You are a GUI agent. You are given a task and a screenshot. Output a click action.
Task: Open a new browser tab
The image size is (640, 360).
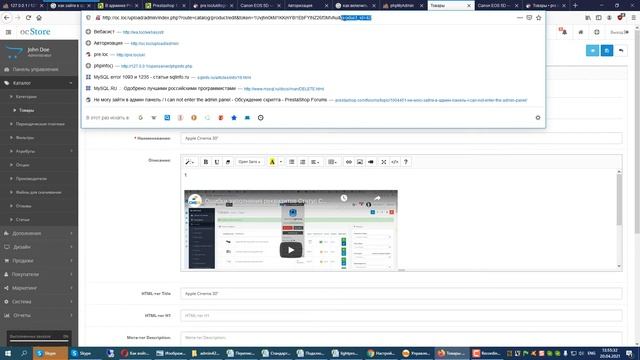tap(575, 6)
